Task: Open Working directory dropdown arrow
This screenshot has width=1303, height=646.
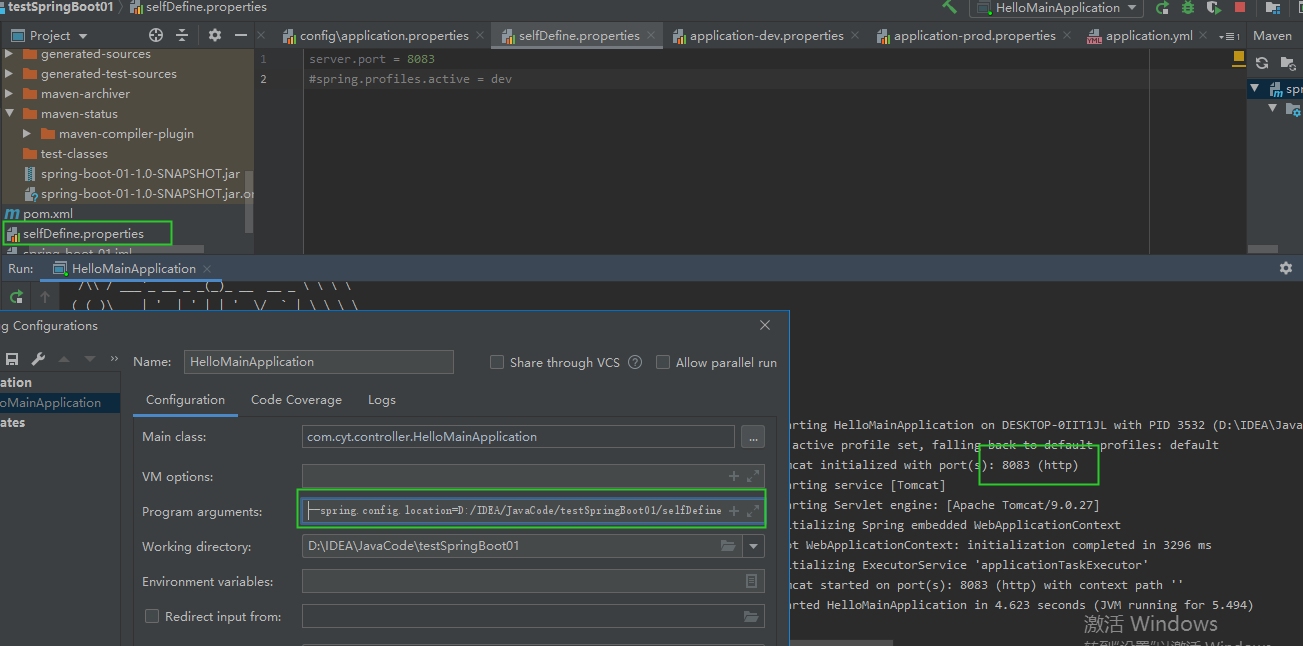Action: (x=754, y=546)
